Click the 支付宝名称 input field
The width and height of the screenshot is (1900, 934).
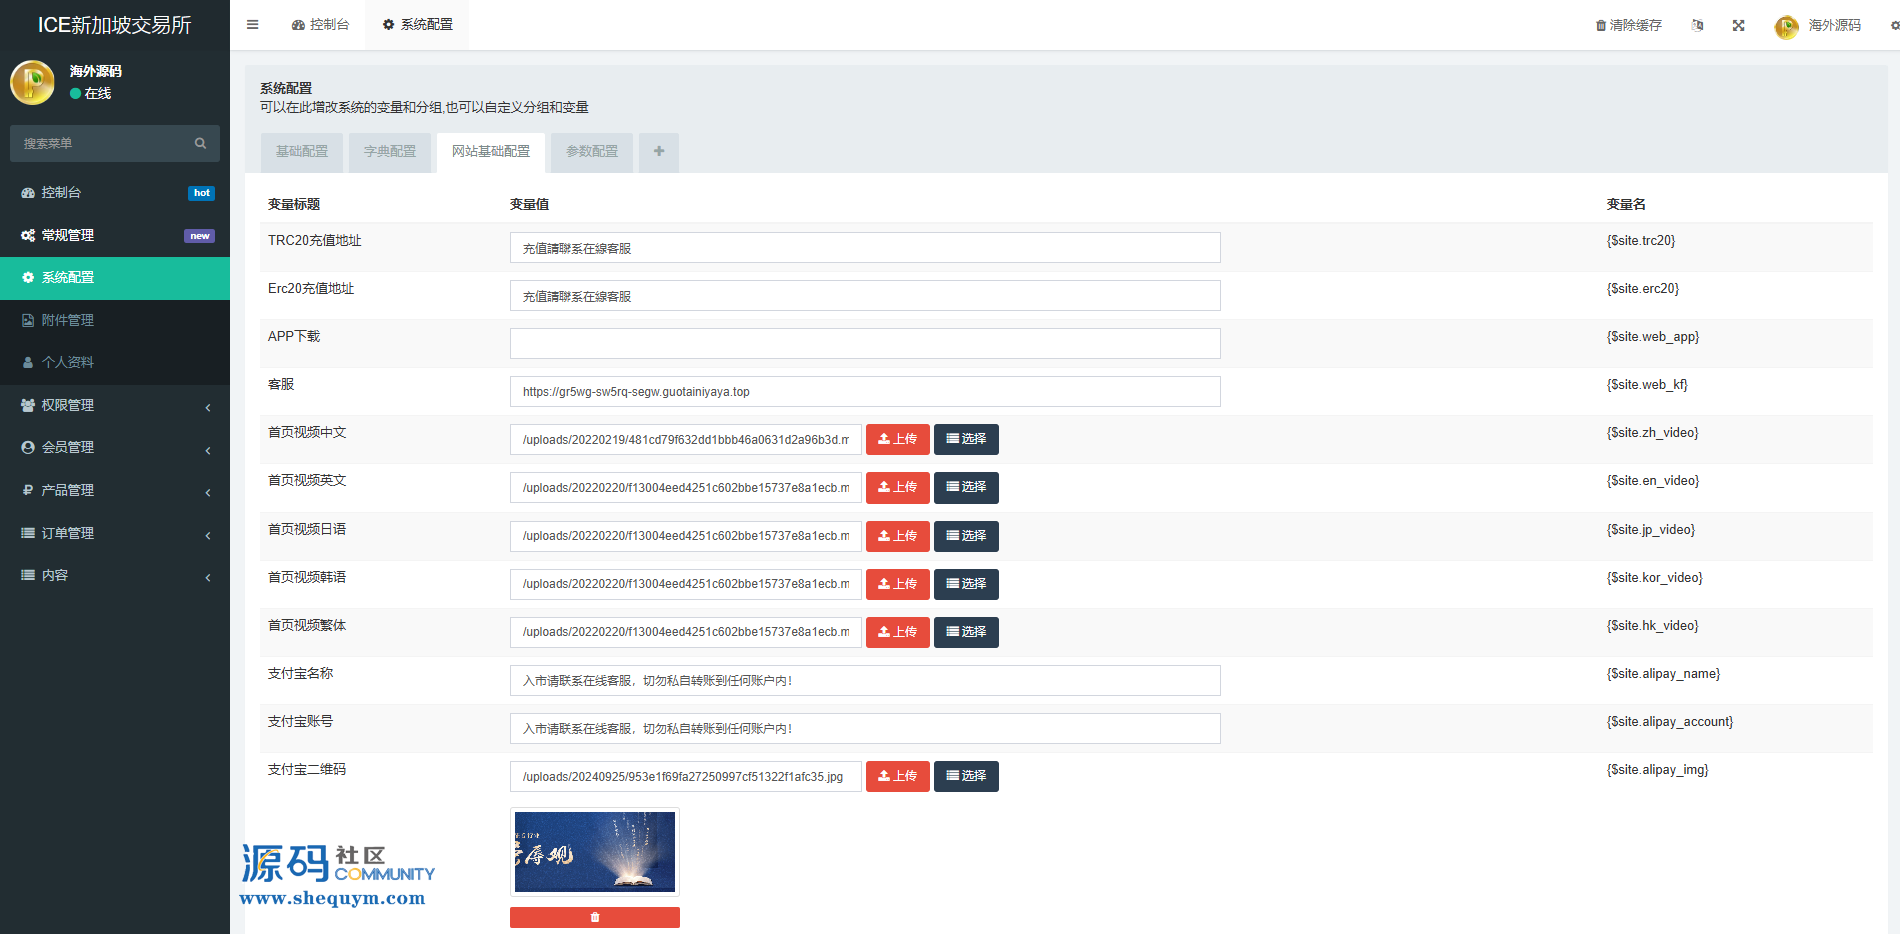point(865,681)
